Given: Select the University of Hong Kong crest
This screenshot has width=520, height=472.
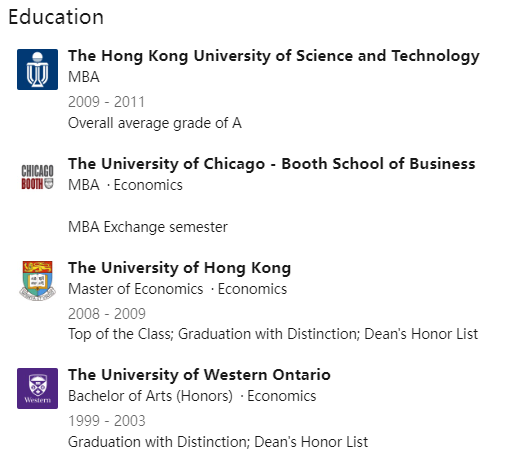Looking at the screenshot, I should pyautogui.click(x=37, y=281).
